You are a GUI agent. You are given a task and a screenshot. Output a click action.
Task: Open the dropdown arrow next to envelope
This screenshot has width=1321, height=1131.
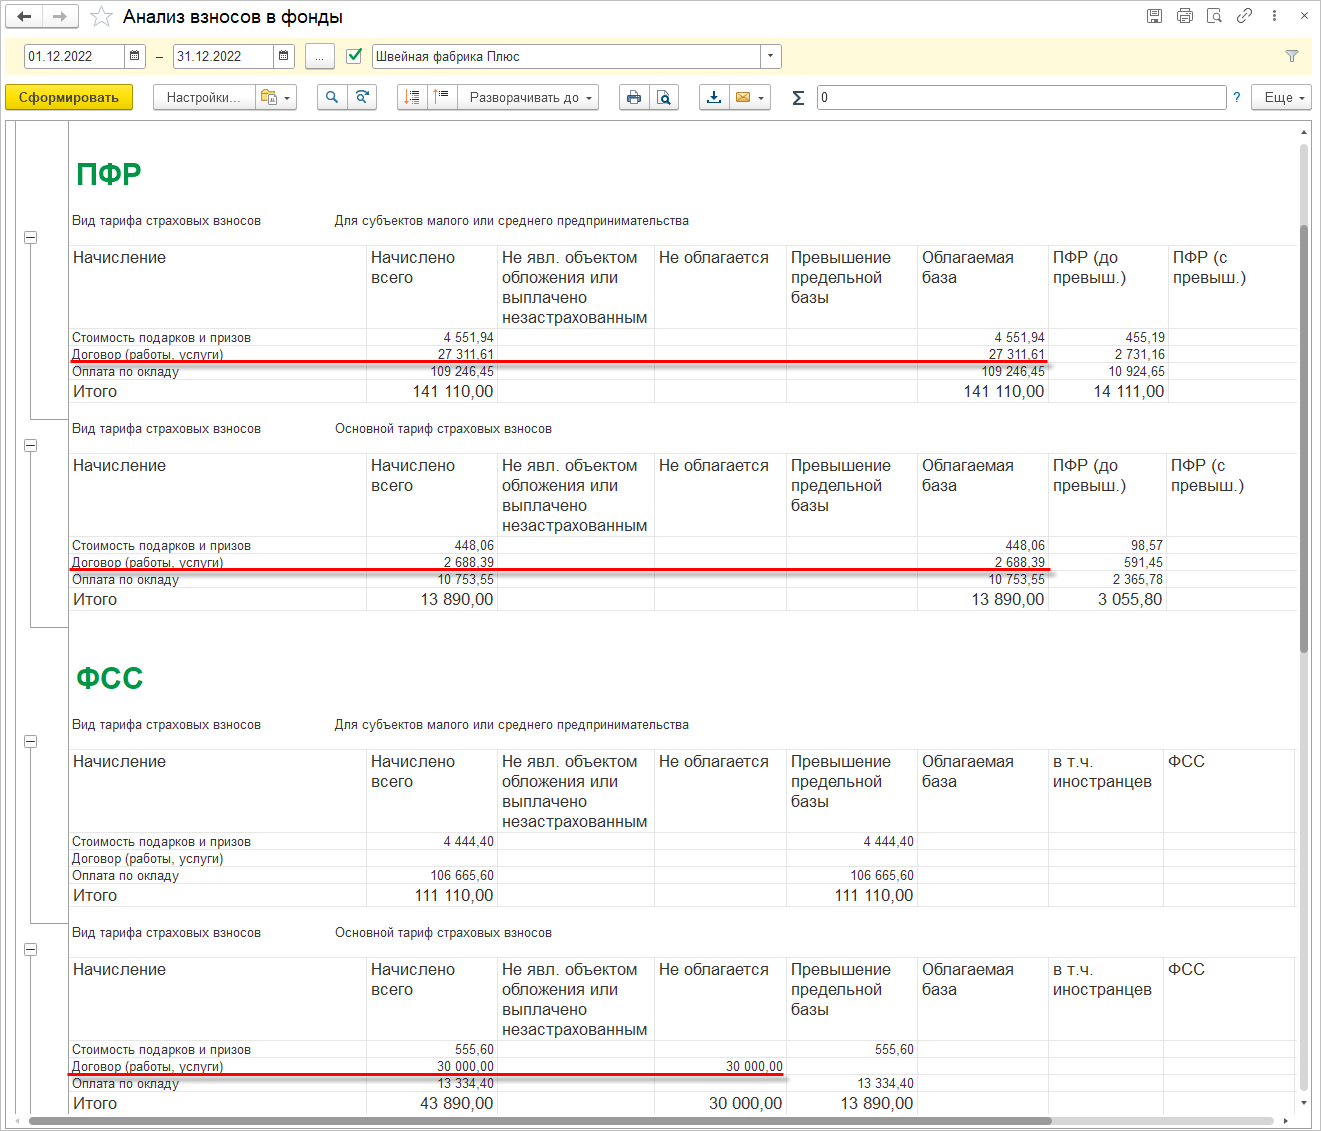pyautogui.click(x=762, y=97)
